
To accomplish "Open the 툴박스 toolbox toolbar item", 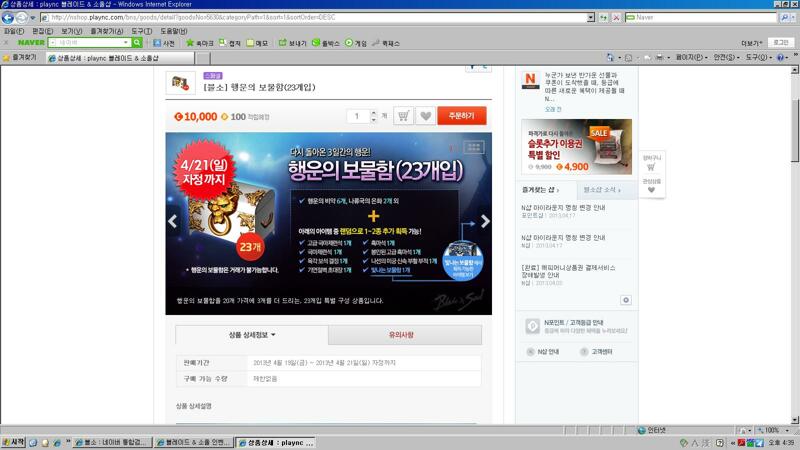I will click(326, 43).
